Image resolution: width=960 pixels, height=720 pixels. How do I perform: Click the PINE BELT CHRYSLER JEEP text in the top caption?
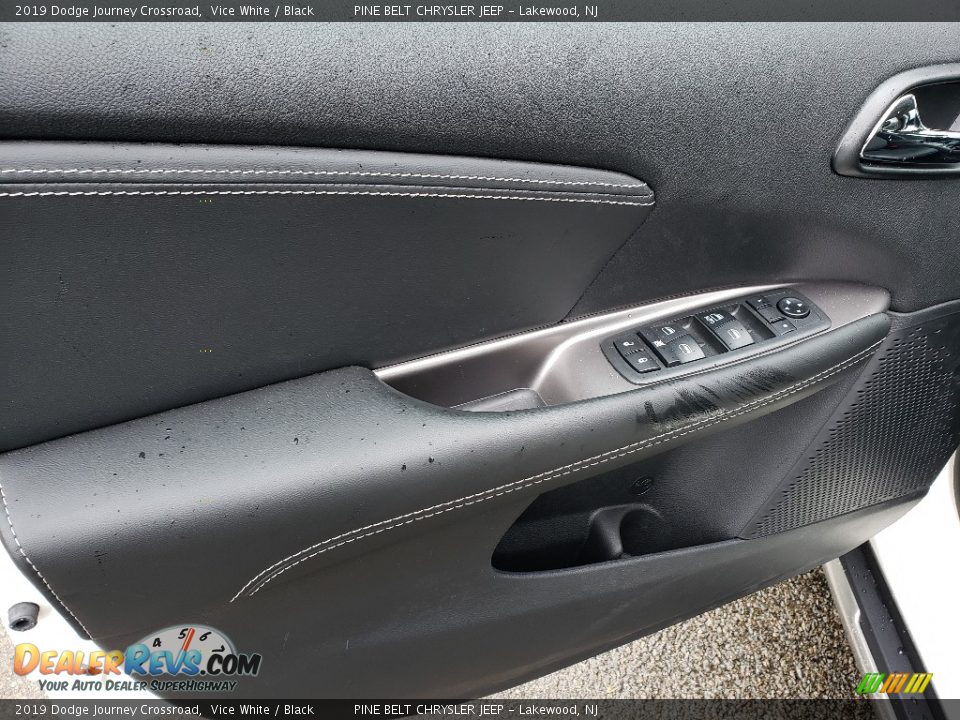(x=428, y=11)
